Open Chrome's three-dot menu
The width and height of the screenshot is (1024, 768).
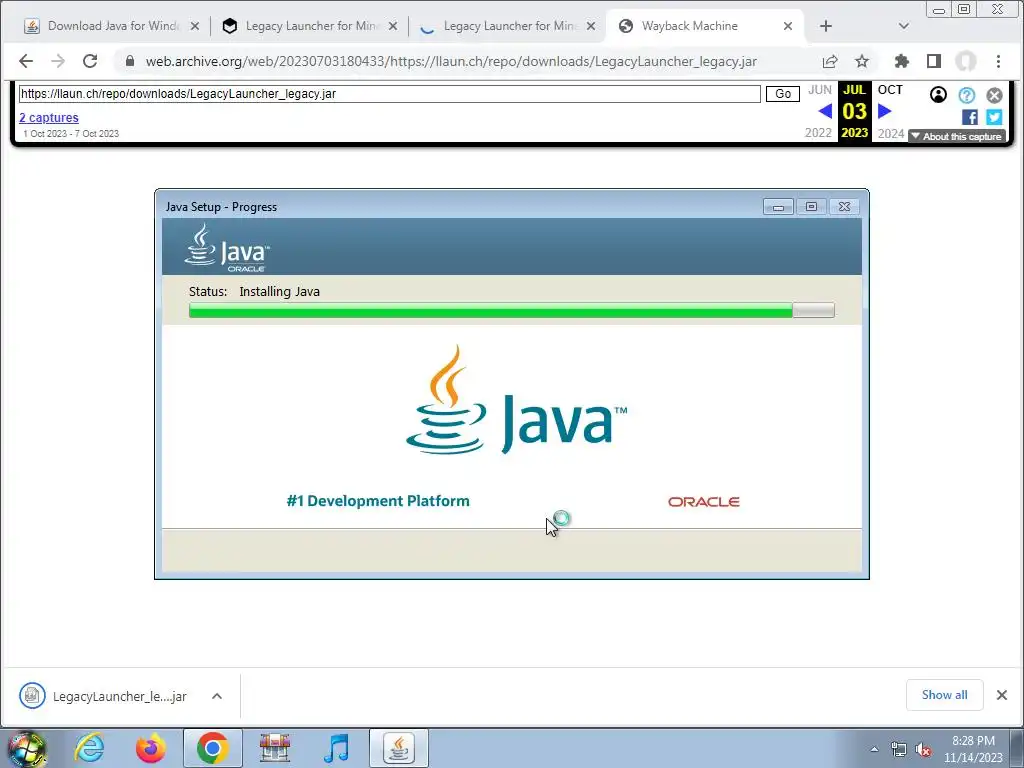[x=998, y=61]
